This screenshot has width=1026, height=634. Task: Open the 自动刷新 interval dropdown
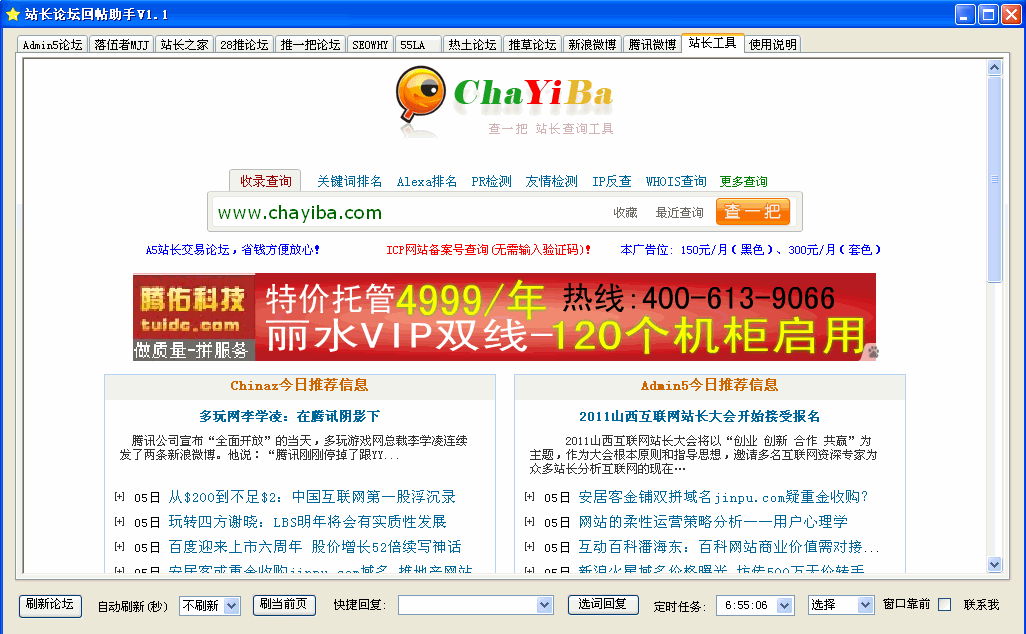231,606
